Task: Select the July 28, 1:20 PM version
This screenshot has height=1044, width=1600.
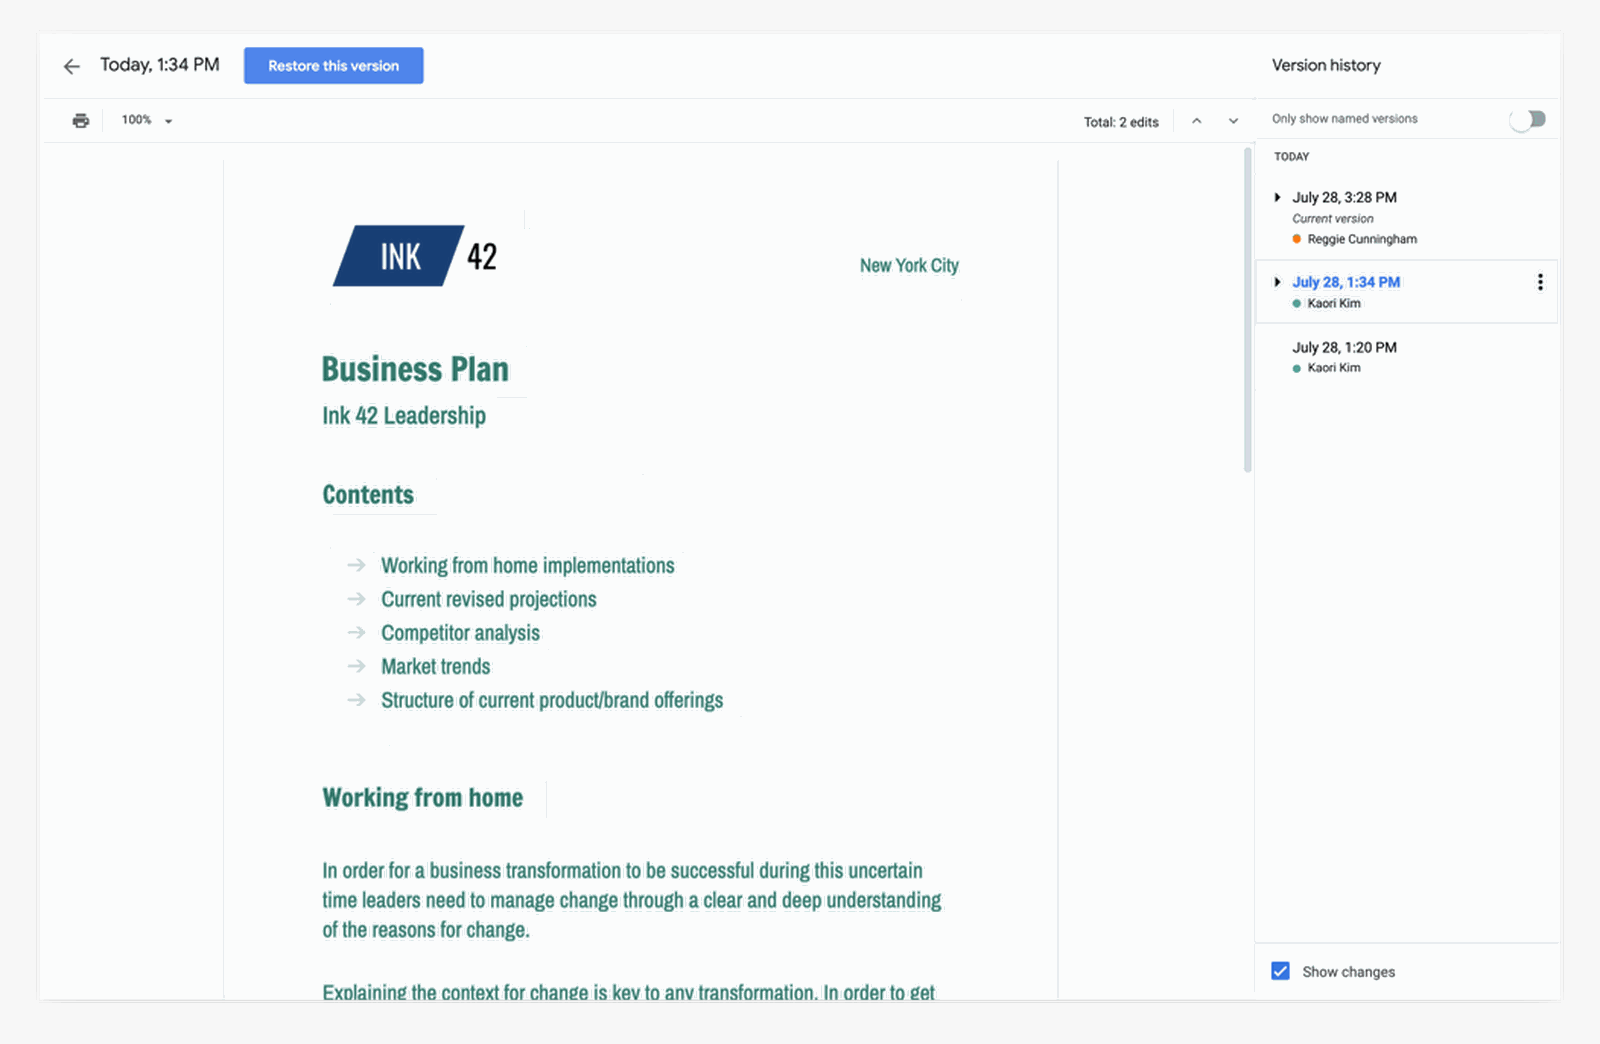Action: coord(1345,347)
